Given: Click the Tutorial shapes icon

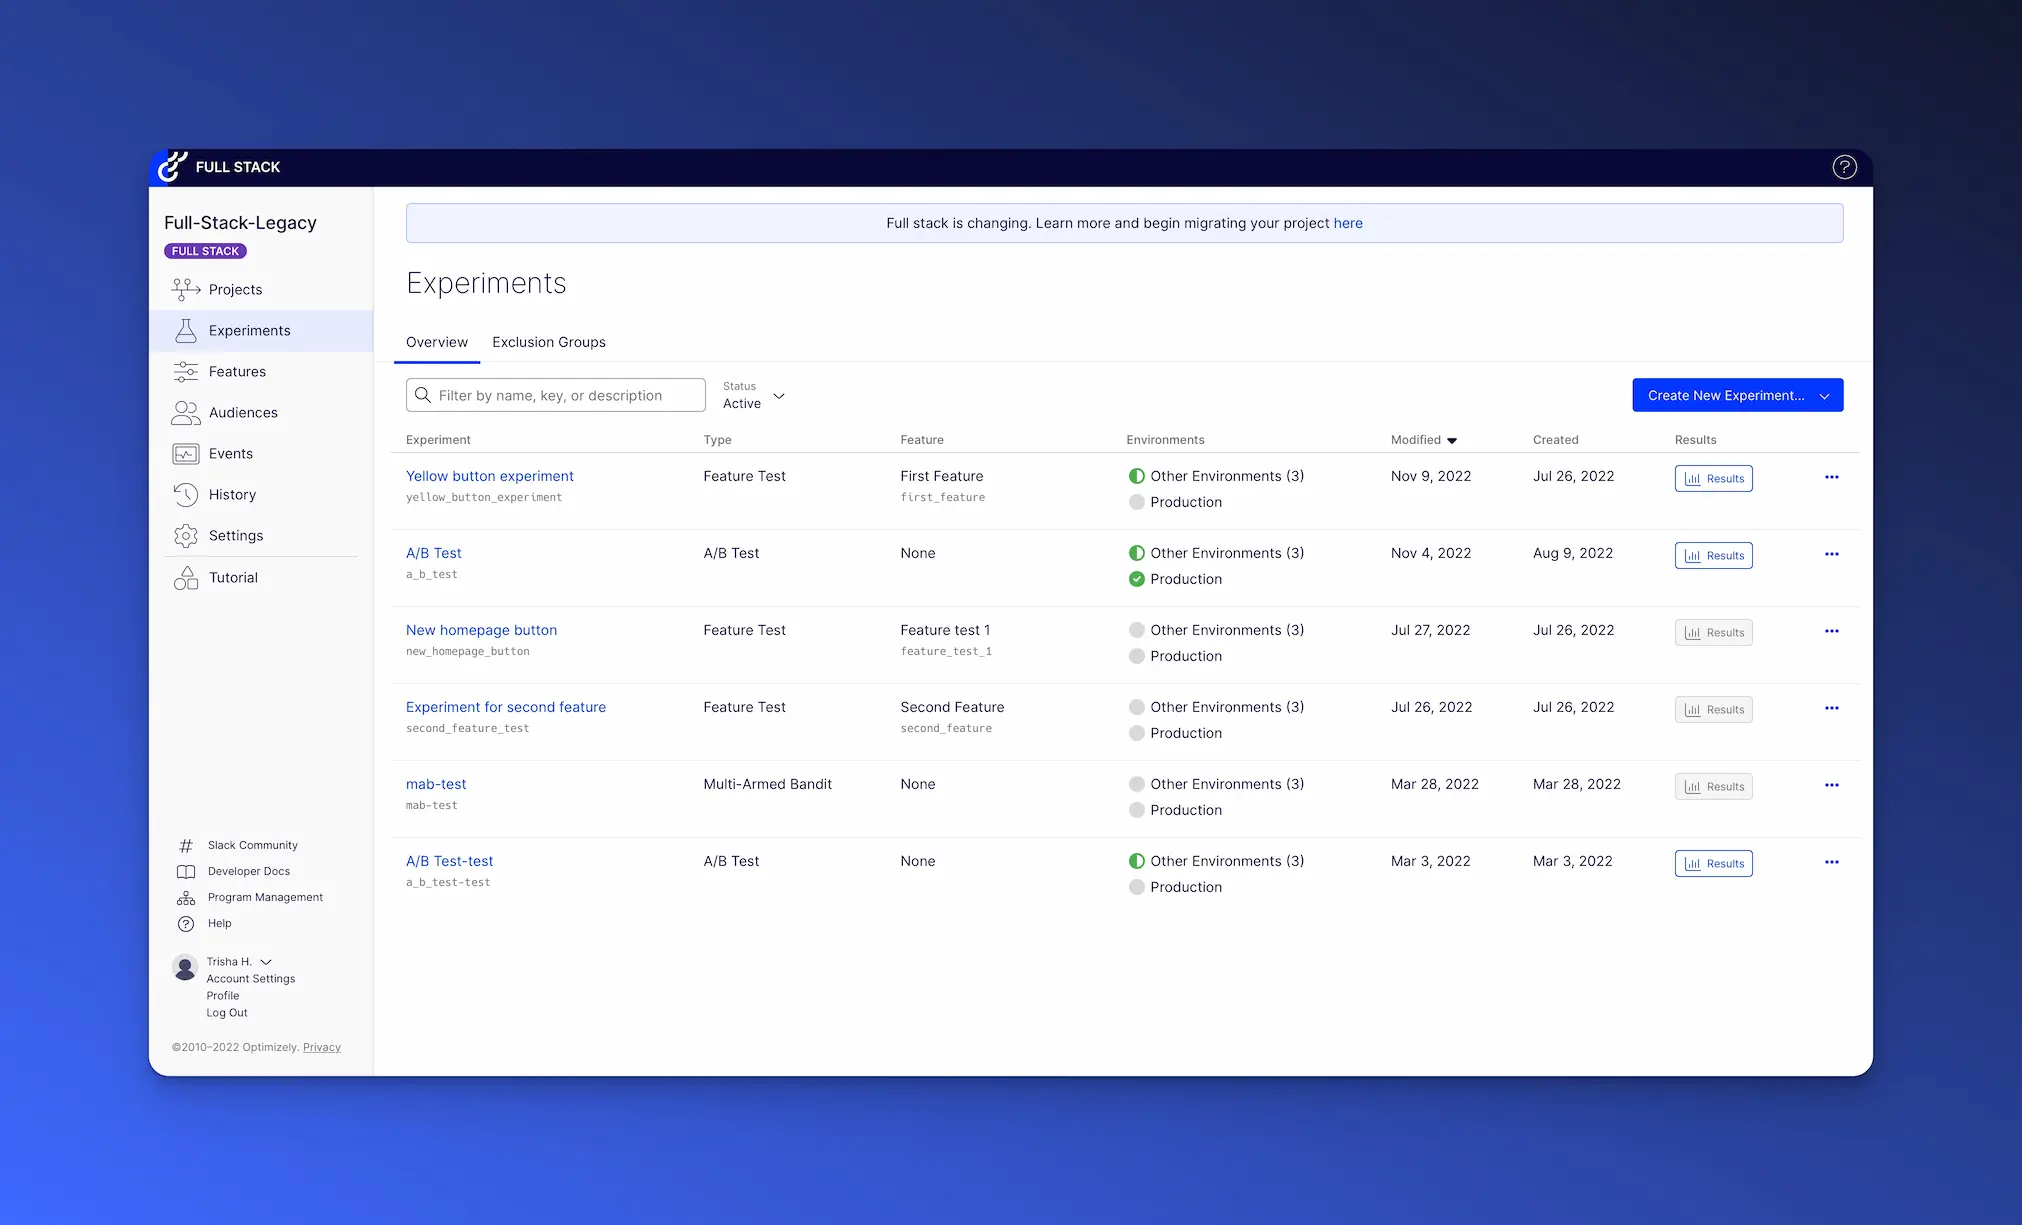Looking at the screenshot, I should tap(186, 578).
